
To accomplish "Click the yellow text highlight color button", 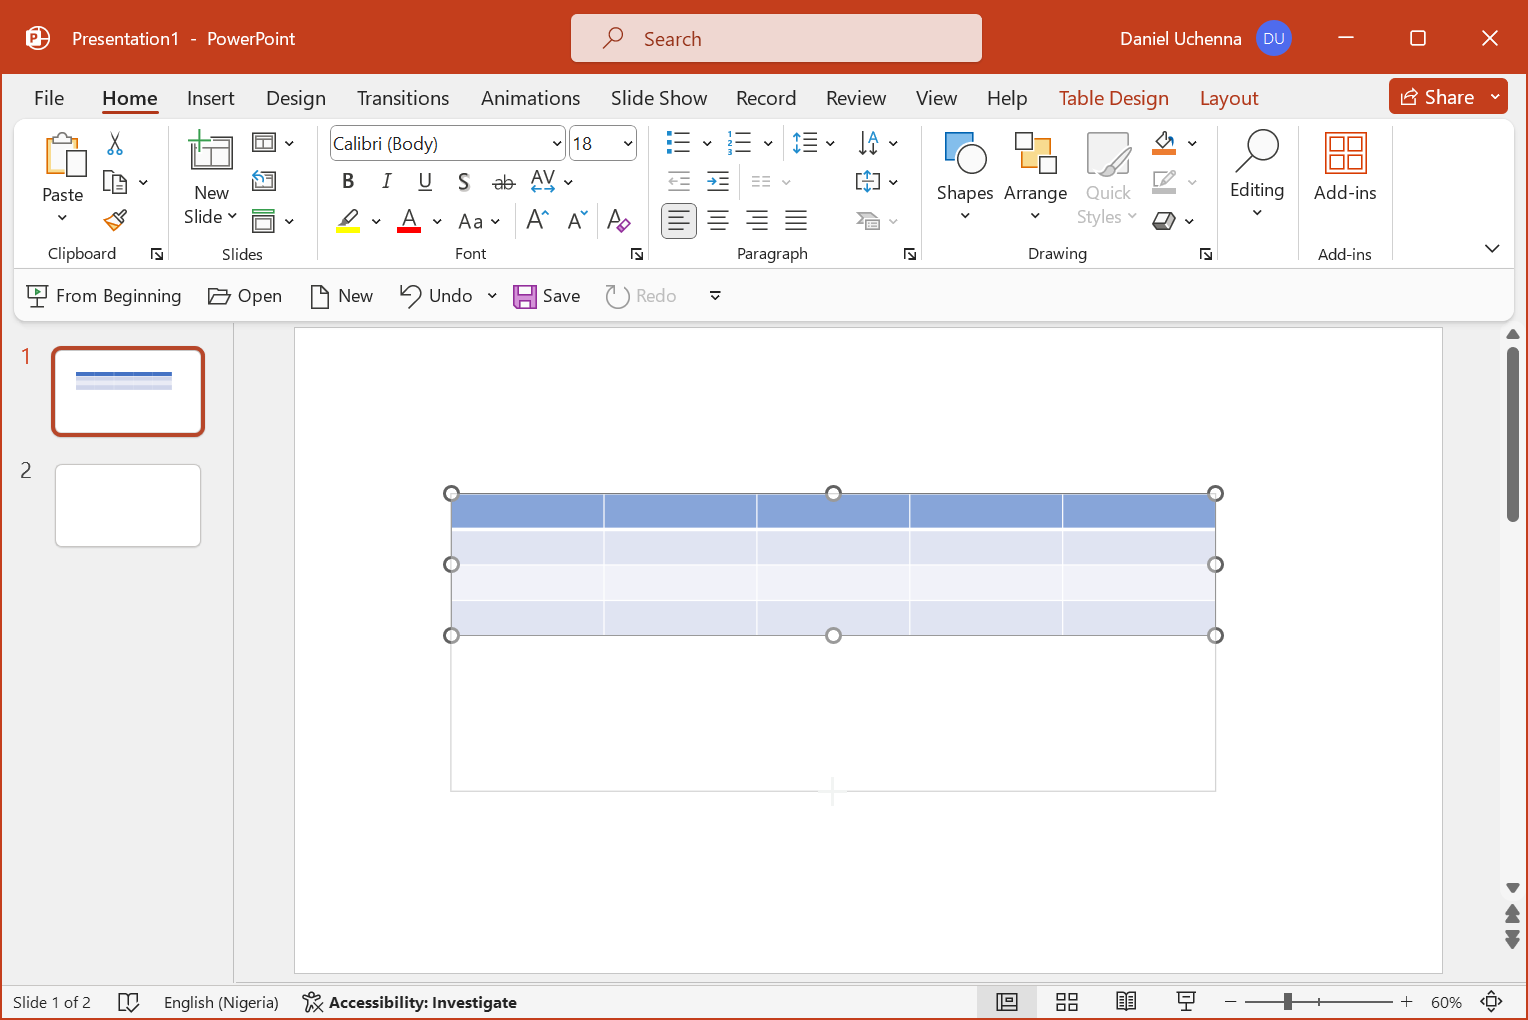I will click(x=348, y=220).
